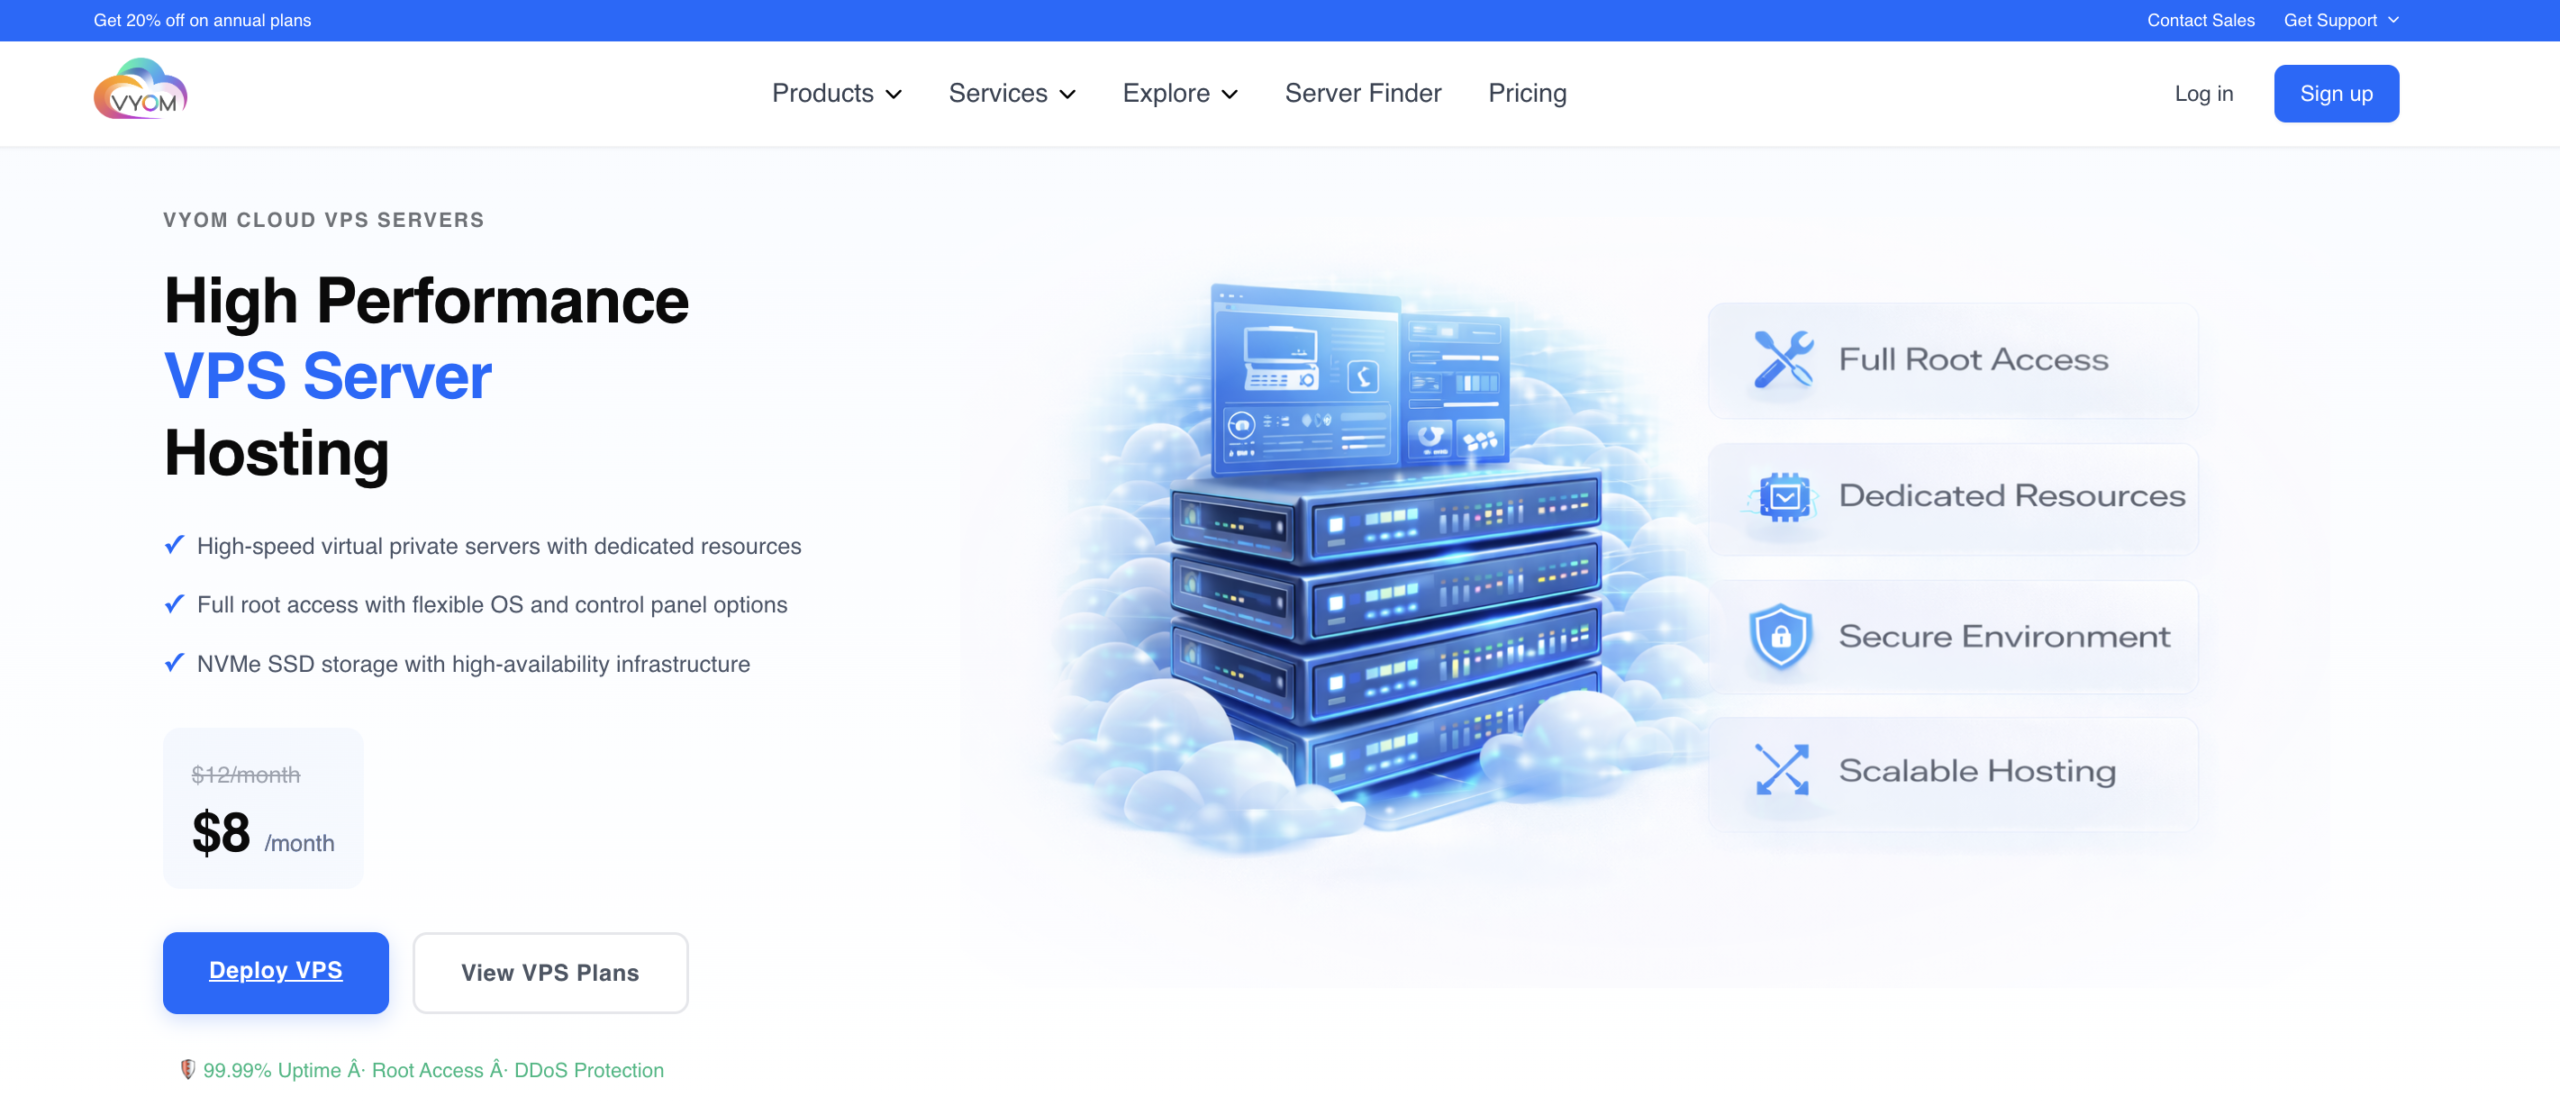
Task: Click View VPS Plans button
Action: 550,972
